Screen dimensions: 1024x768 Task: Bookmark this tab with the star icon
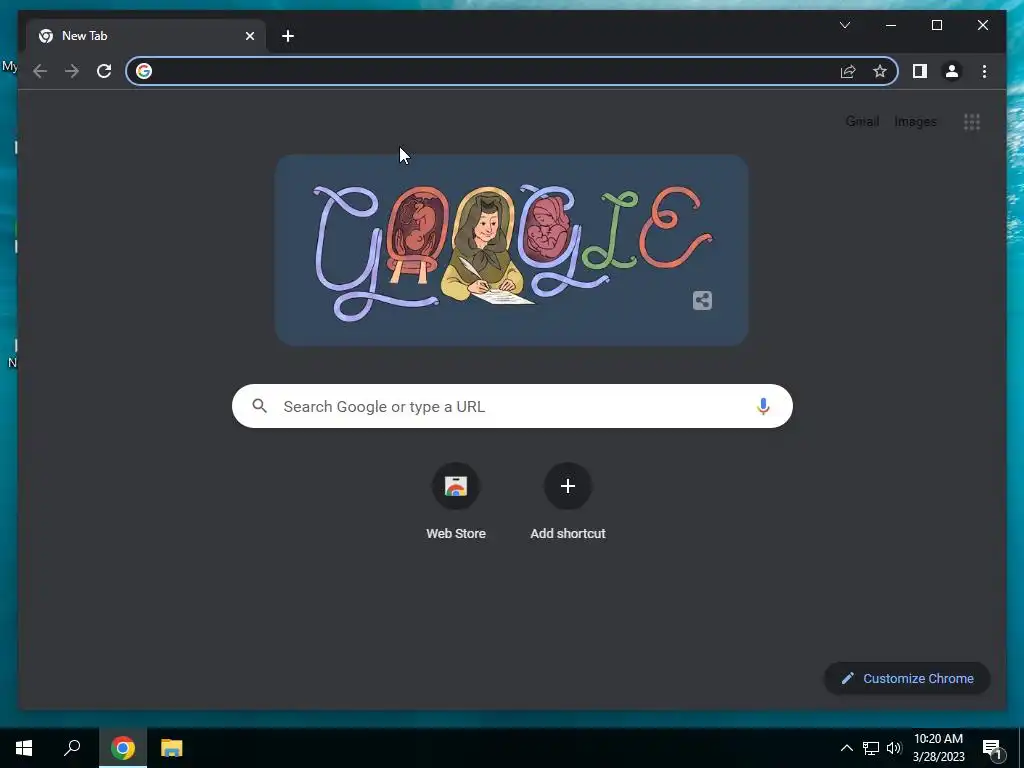click(880, 71)
